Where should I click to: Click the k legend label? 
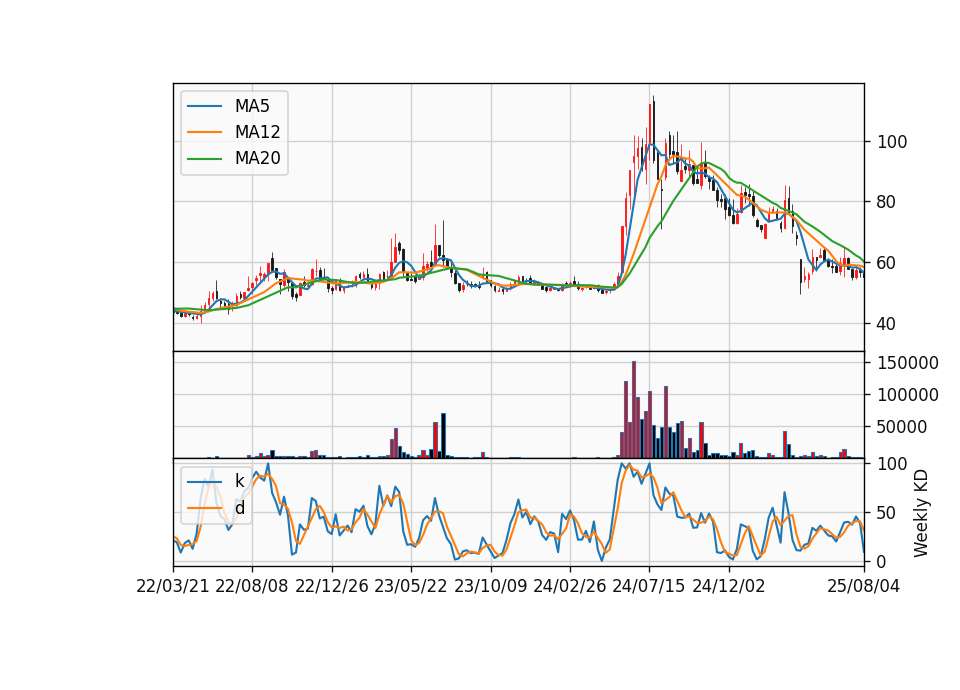239,481
